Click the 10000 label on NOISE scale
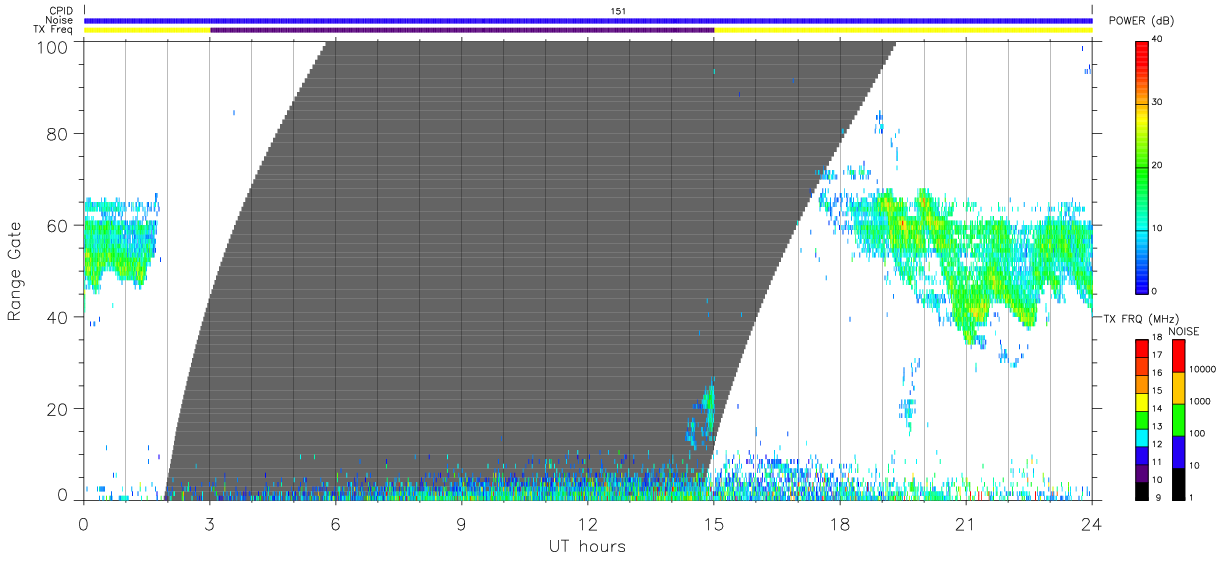Viewport: 1228px width, 567px height. click(x=1203, y=369)
